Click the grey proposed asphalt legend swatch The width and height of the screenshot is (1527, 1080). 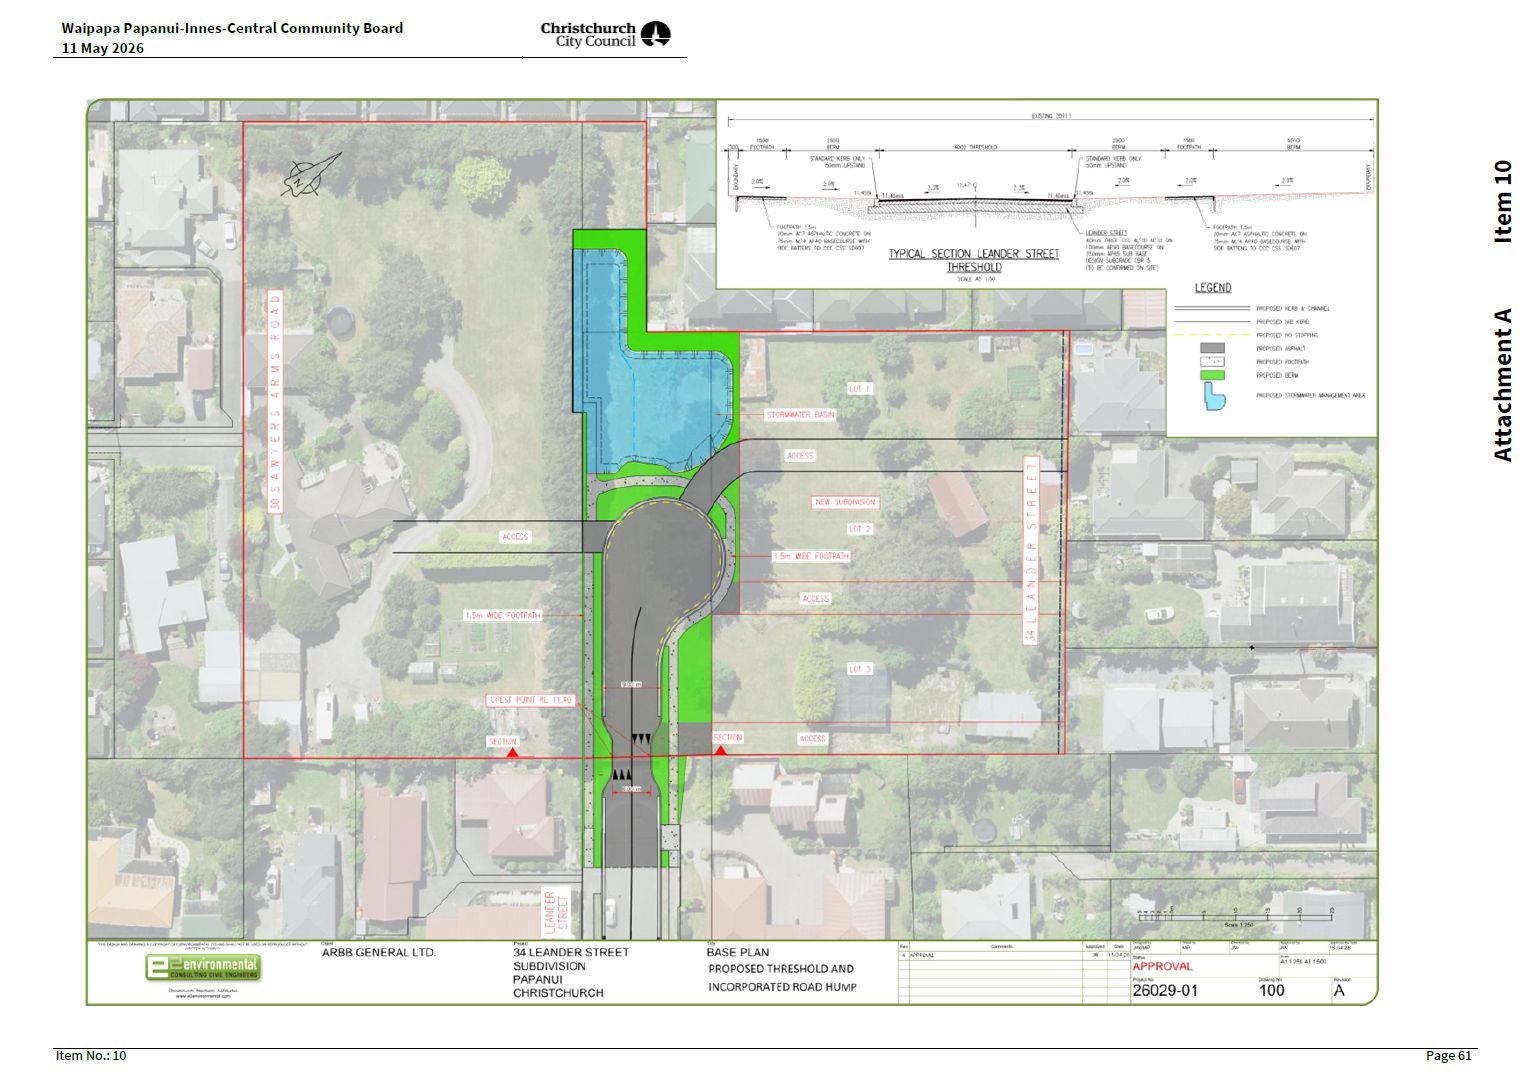coord(1212,348)
